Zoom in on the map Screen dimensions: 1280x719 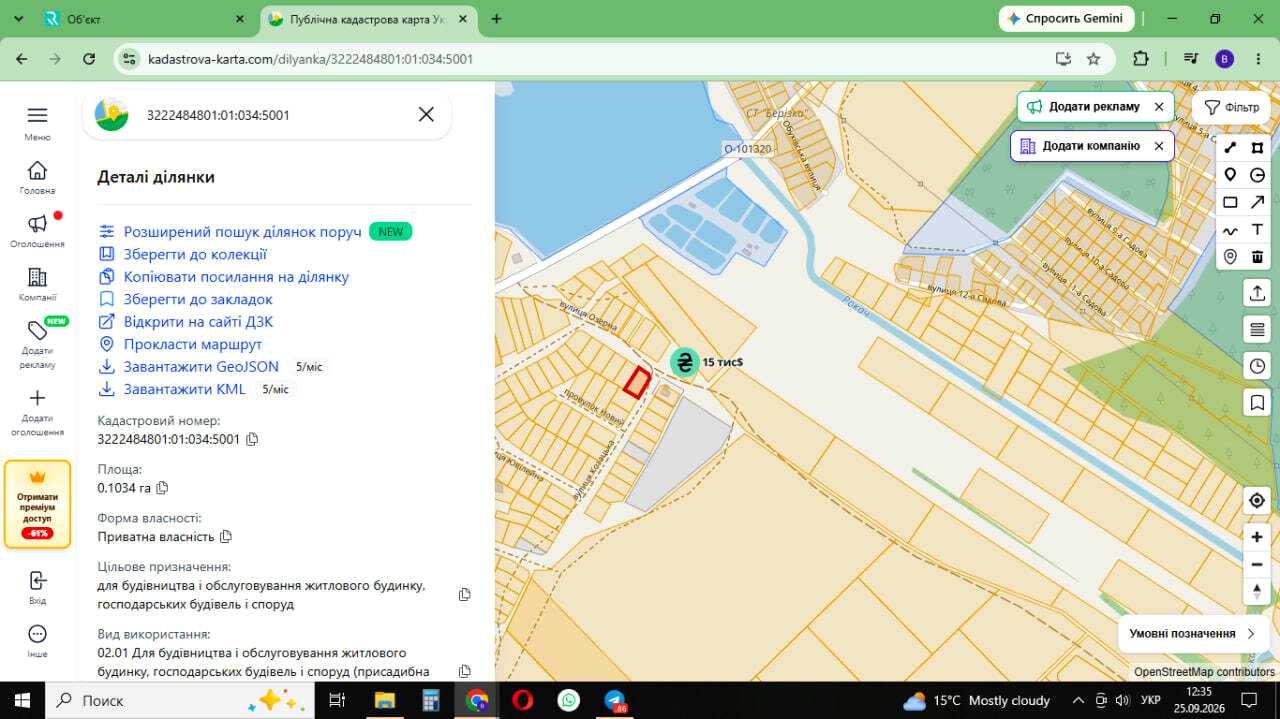1257,537
